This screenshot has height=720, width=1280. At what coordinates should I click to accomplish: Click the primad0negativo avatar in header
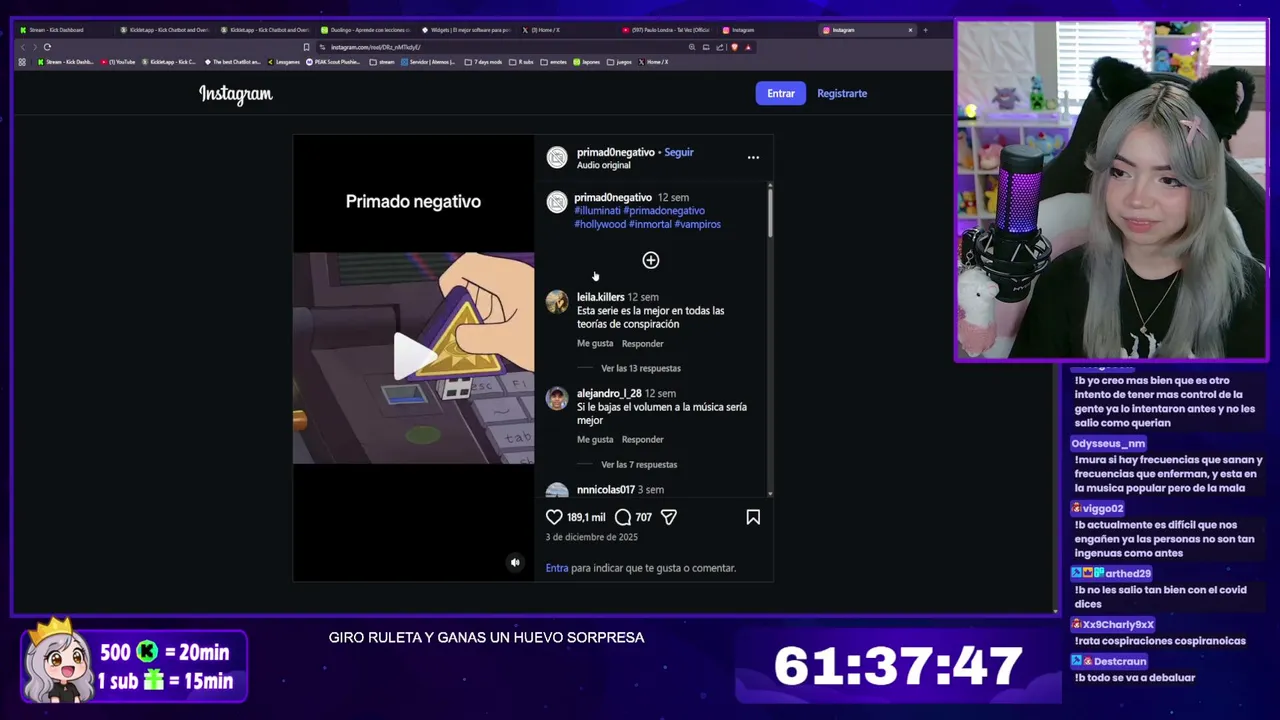pos(557,157)
